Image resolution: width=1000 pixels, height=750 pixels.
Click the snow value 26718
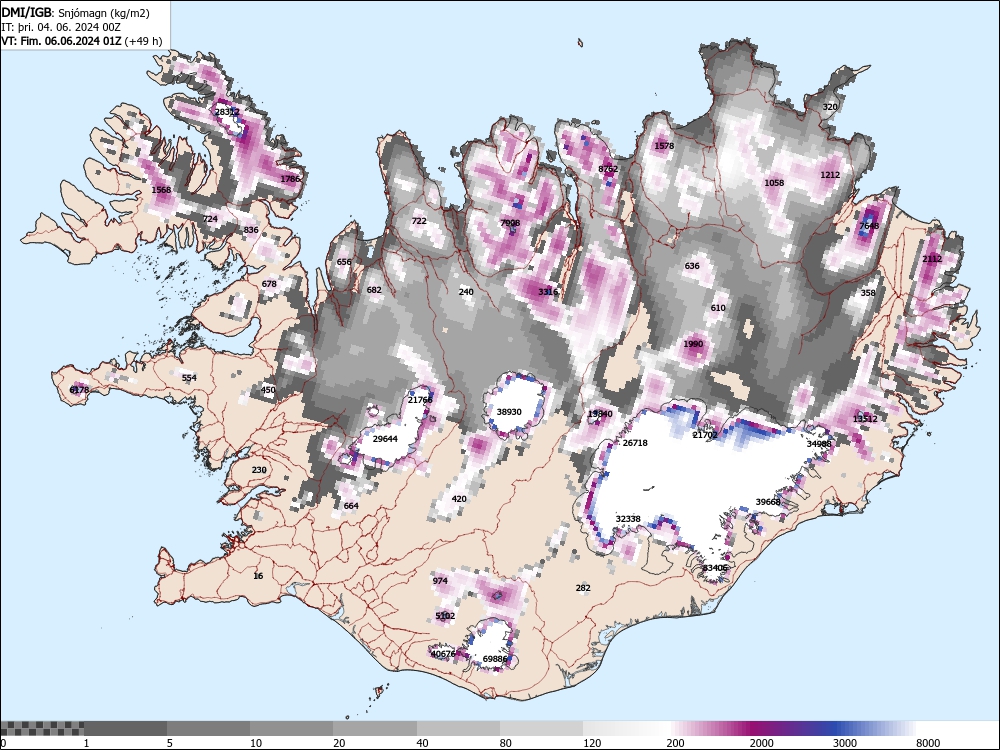(635, 443)
